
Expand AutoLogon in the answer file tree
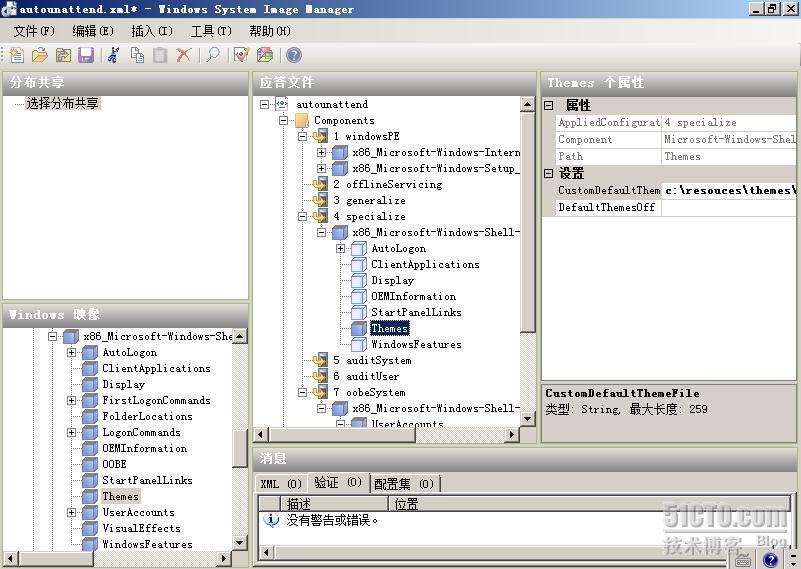(341, 248)
